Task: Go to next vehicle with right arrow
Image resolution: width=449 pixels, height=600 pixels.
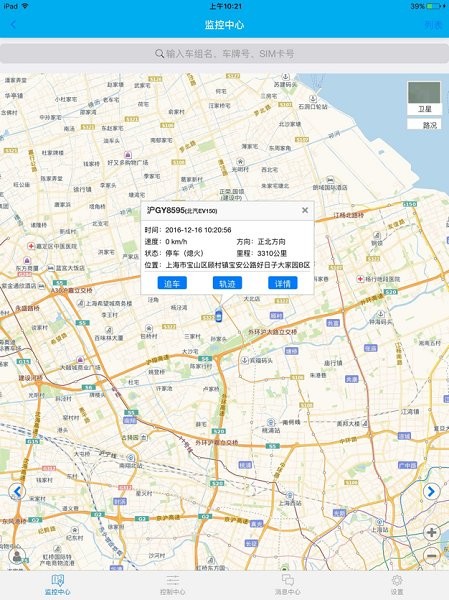Action: pyautogui.click(x=431, y=491)
